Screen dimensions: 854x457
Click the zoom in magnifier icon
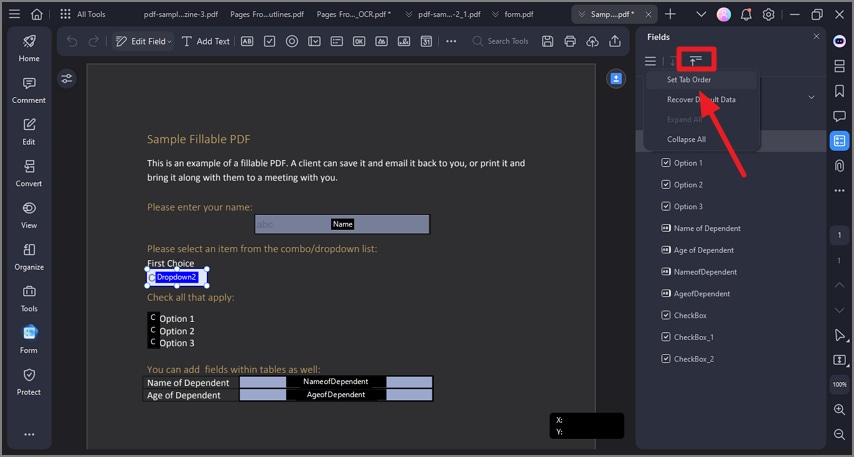coord(839,410)
